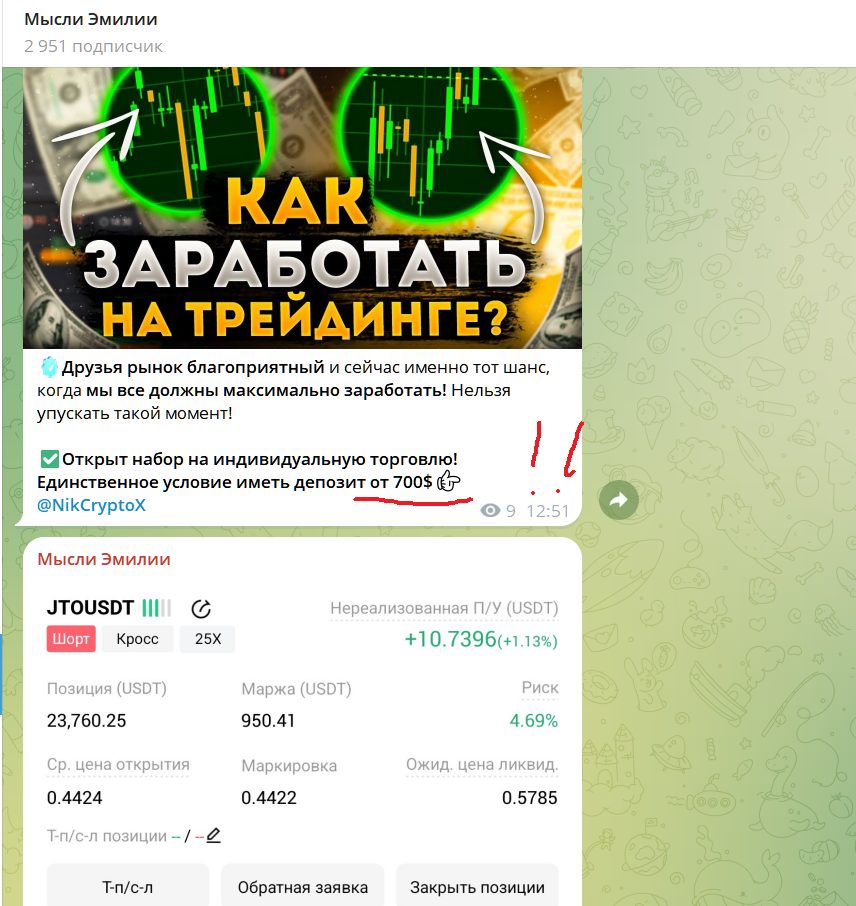Open the @NikCryptoX link

click(91, 505)
